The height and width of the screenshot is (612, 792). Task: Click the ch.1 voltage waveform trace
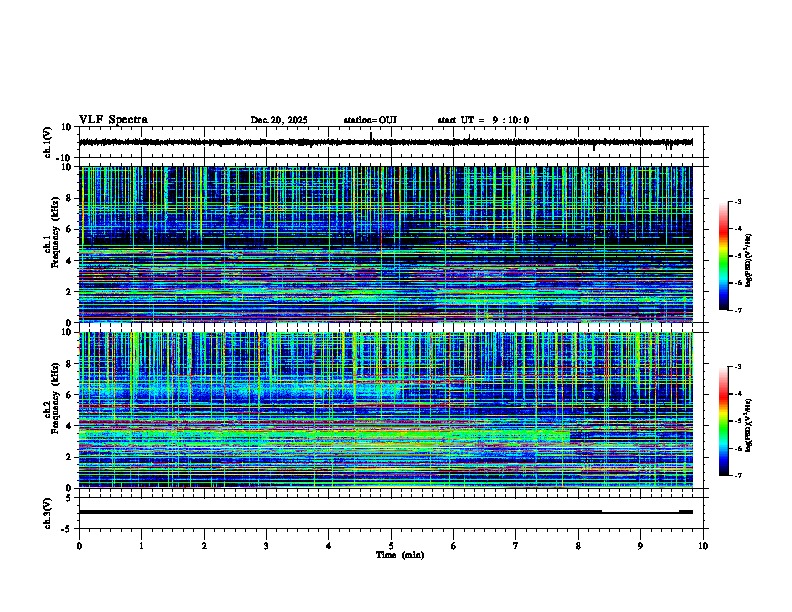(385, 142)
